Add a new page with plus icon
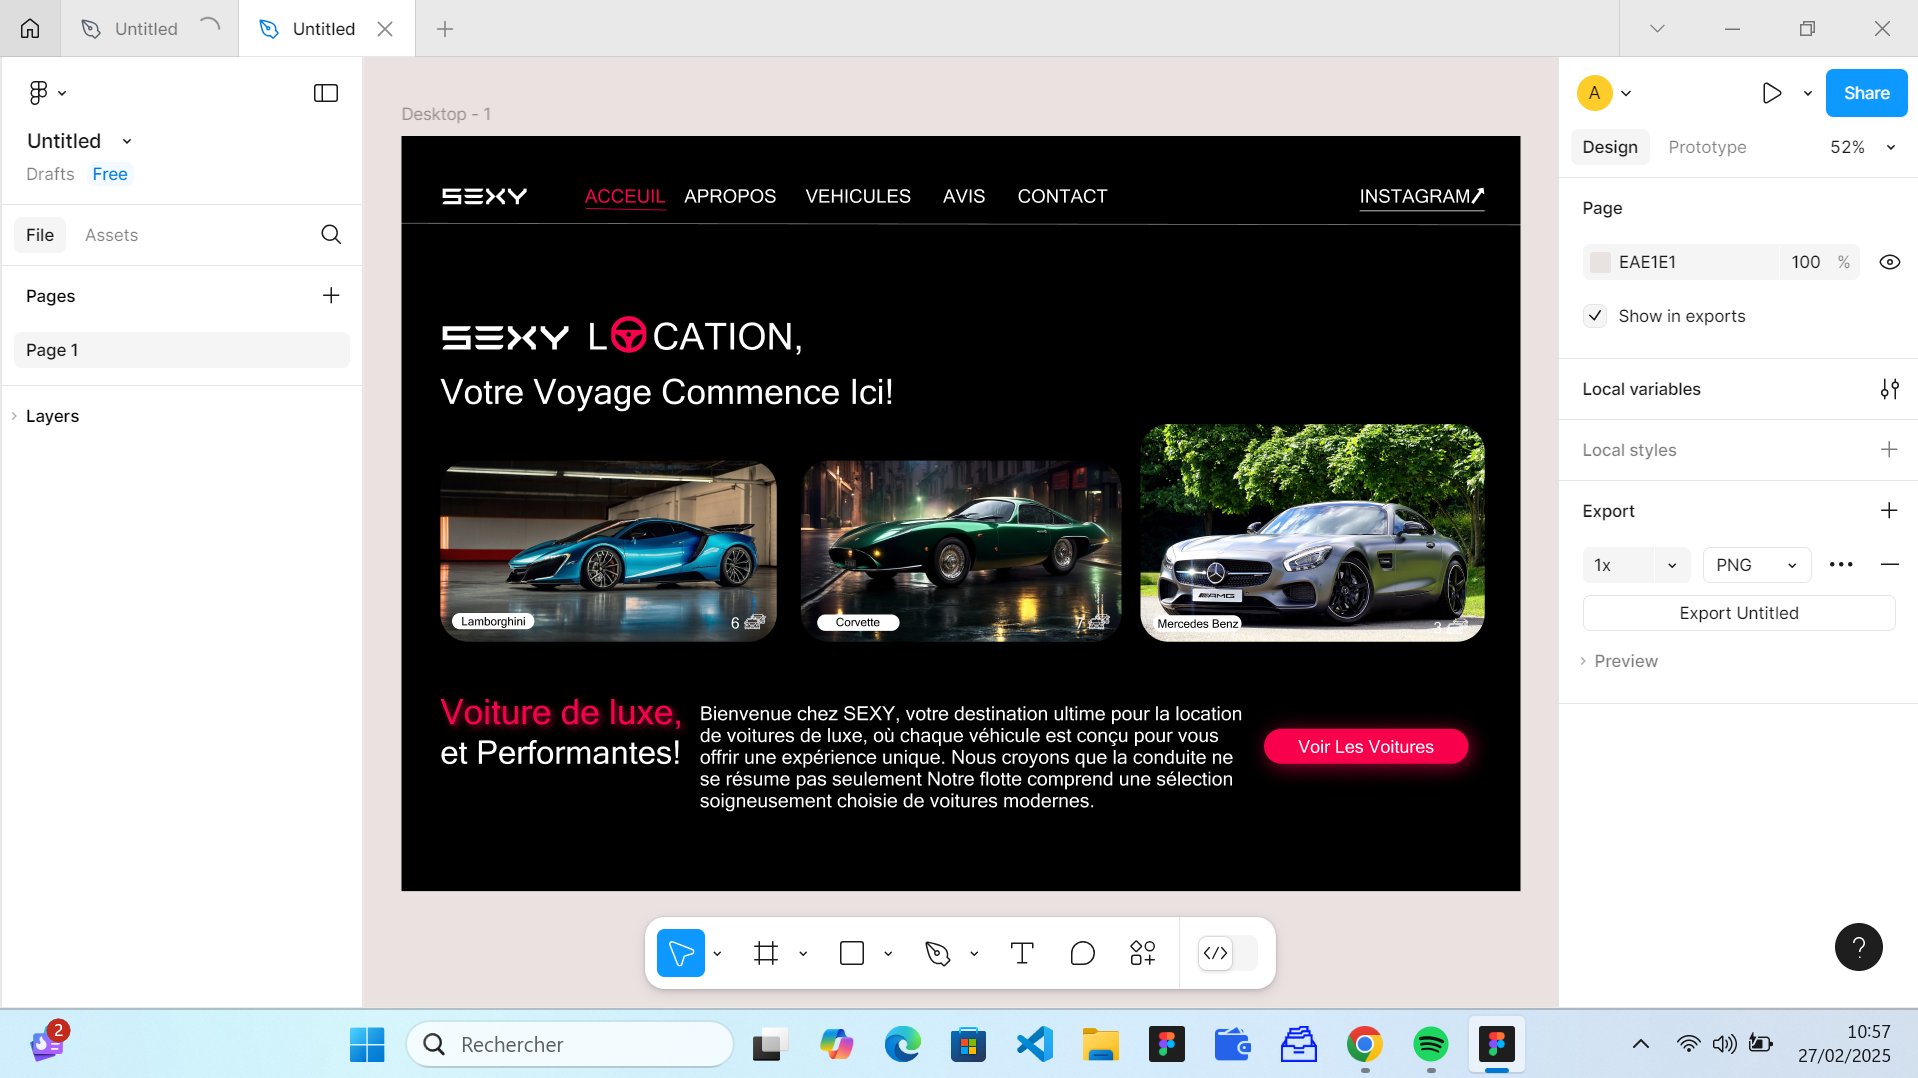Screen dimensions: 1918x1078 (x=331, y=295)
